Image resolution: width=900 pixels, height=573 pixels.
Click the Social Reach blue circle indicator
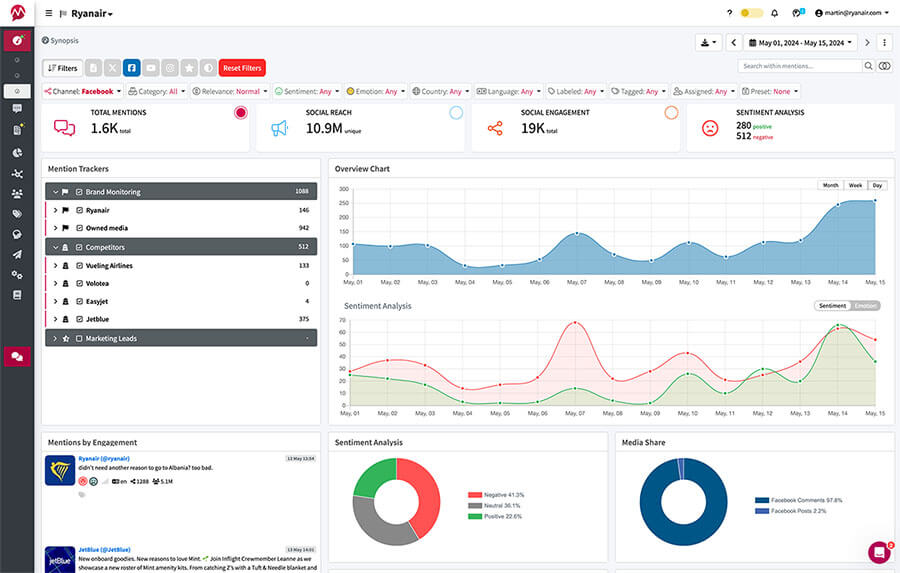[x=456, y=113]
